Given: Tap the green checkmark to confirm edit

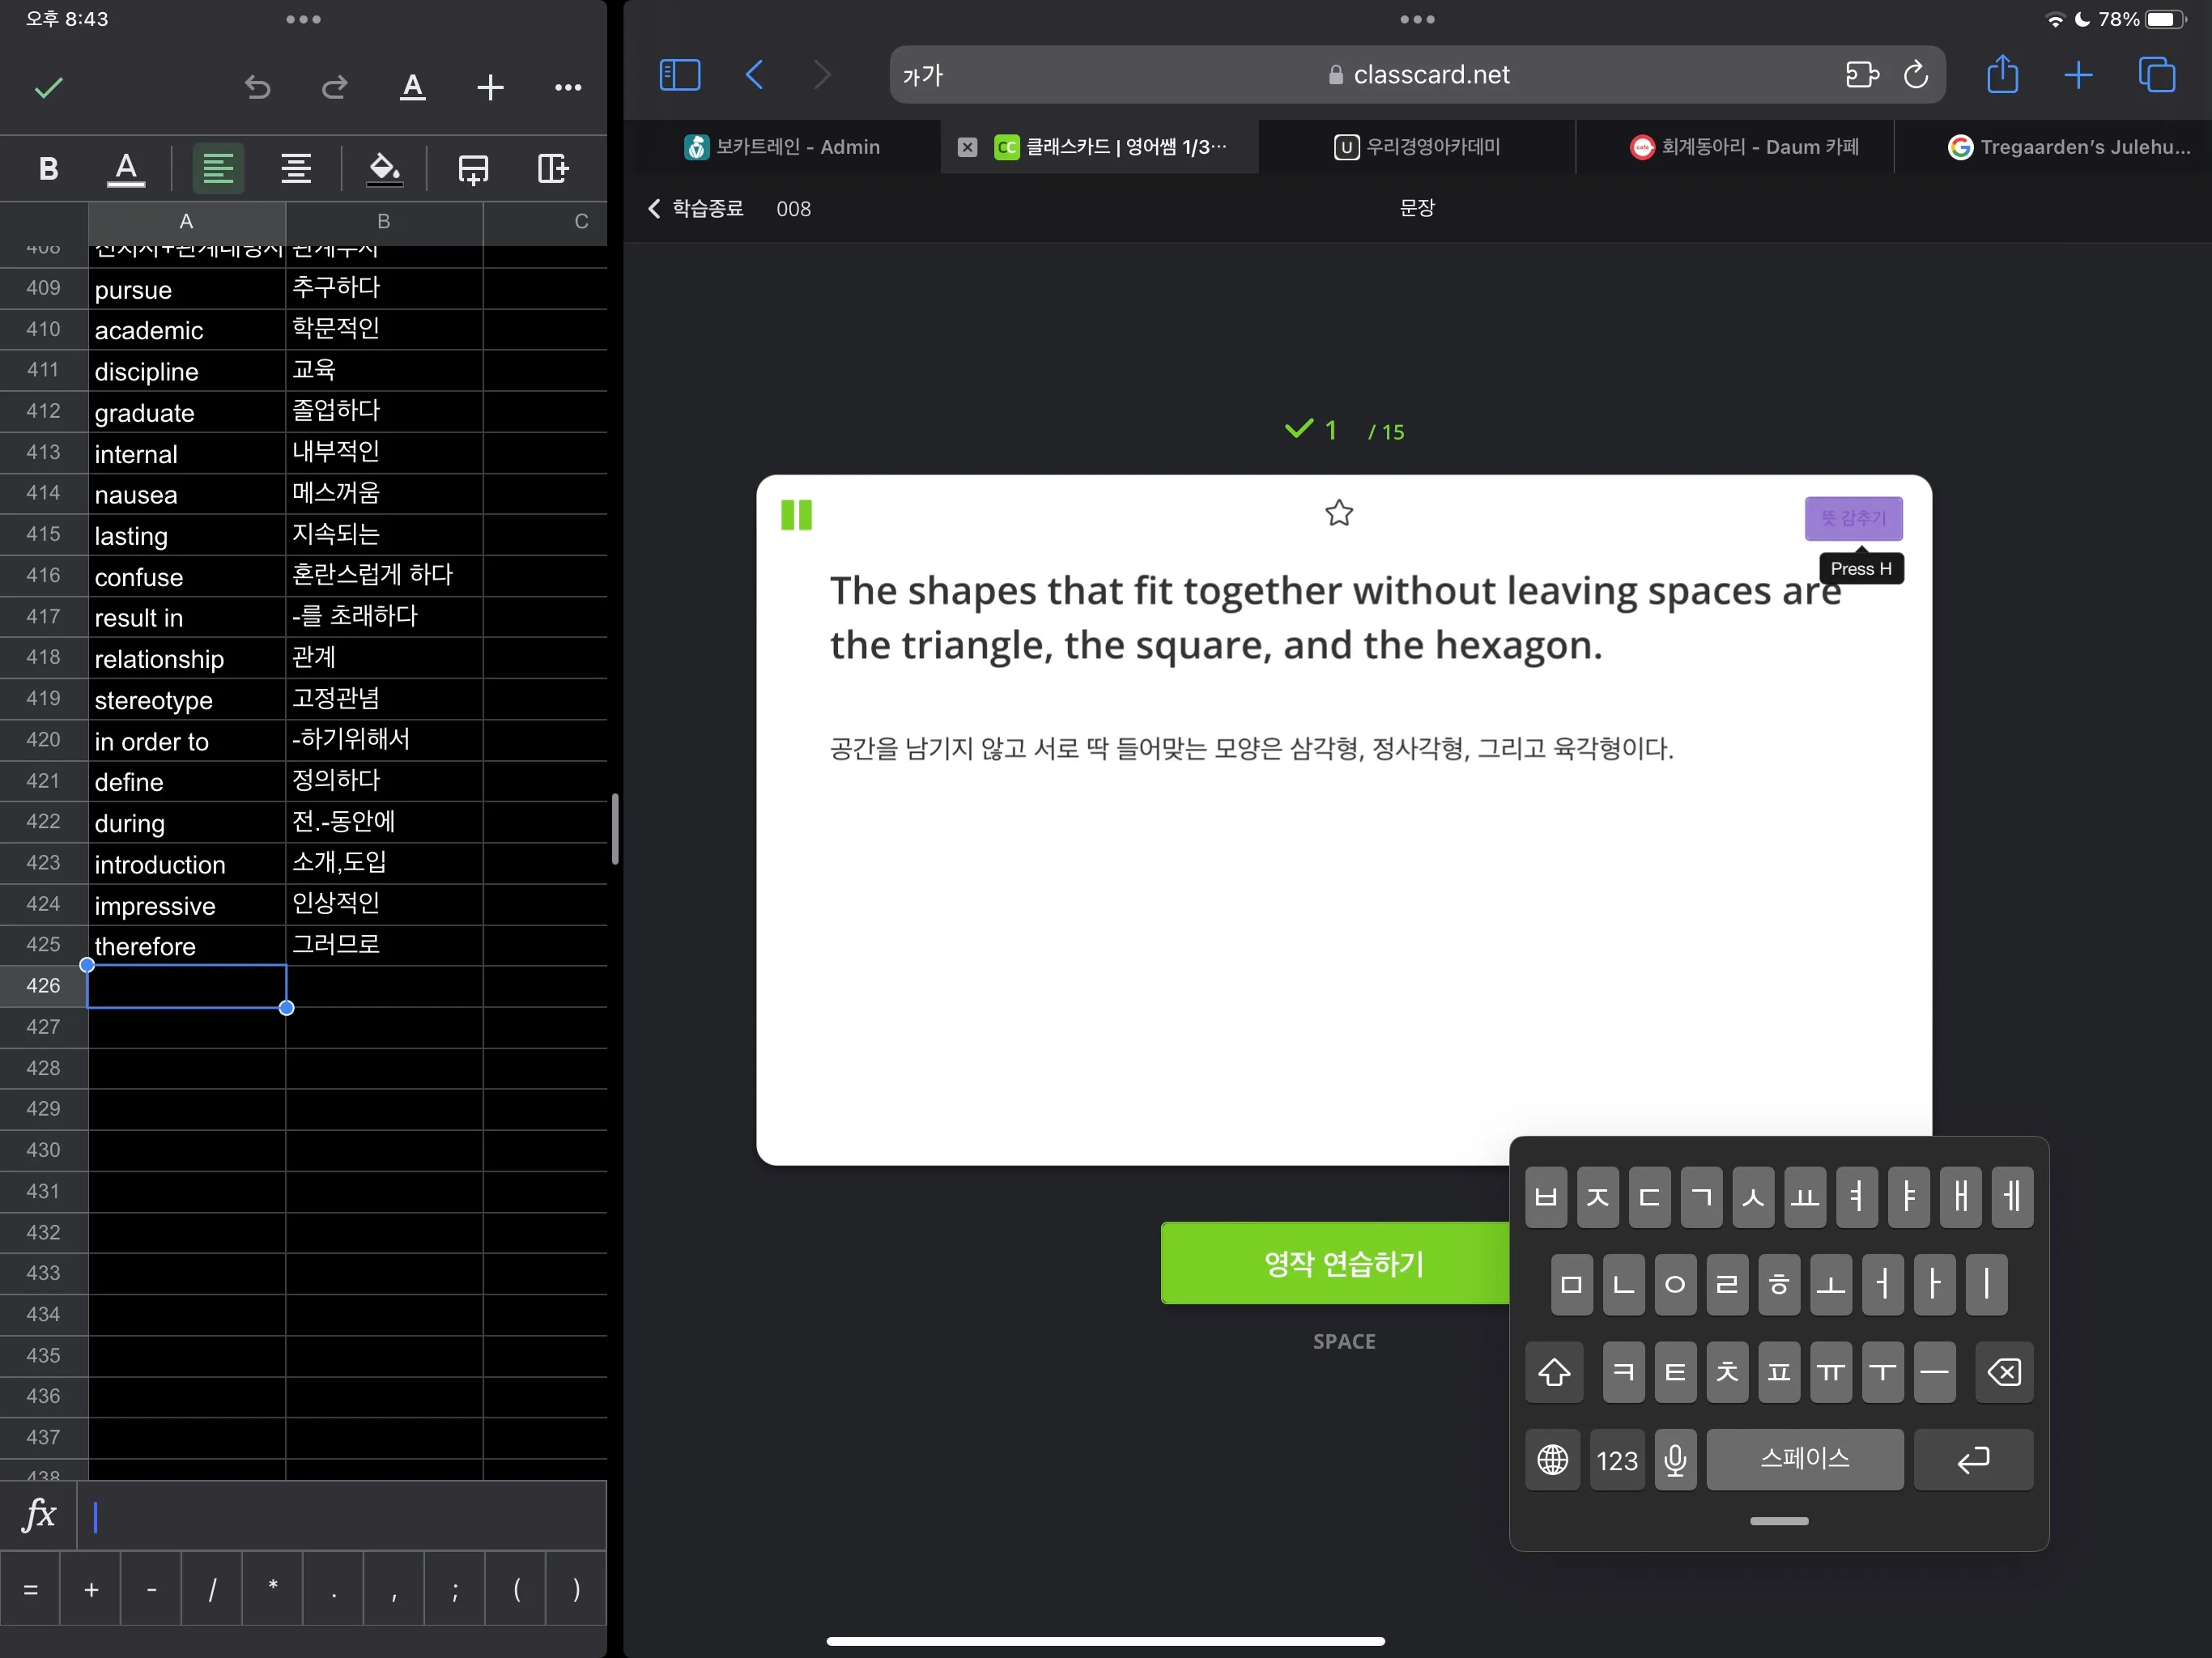Looking at the screenshot, I should tap(48, 88).
